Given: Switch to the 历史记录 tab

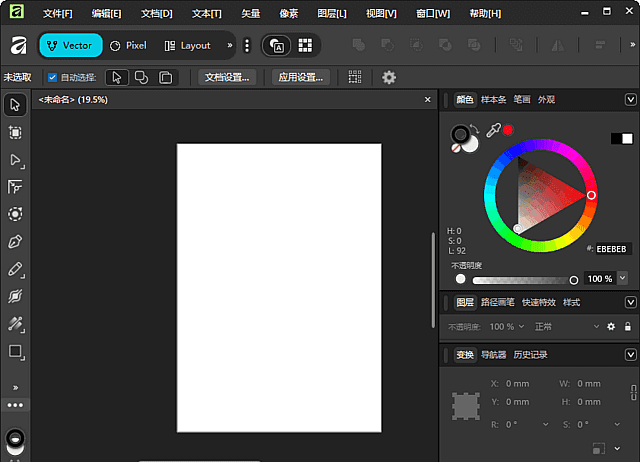Looking at the screenshot, I should click(530, 355).
